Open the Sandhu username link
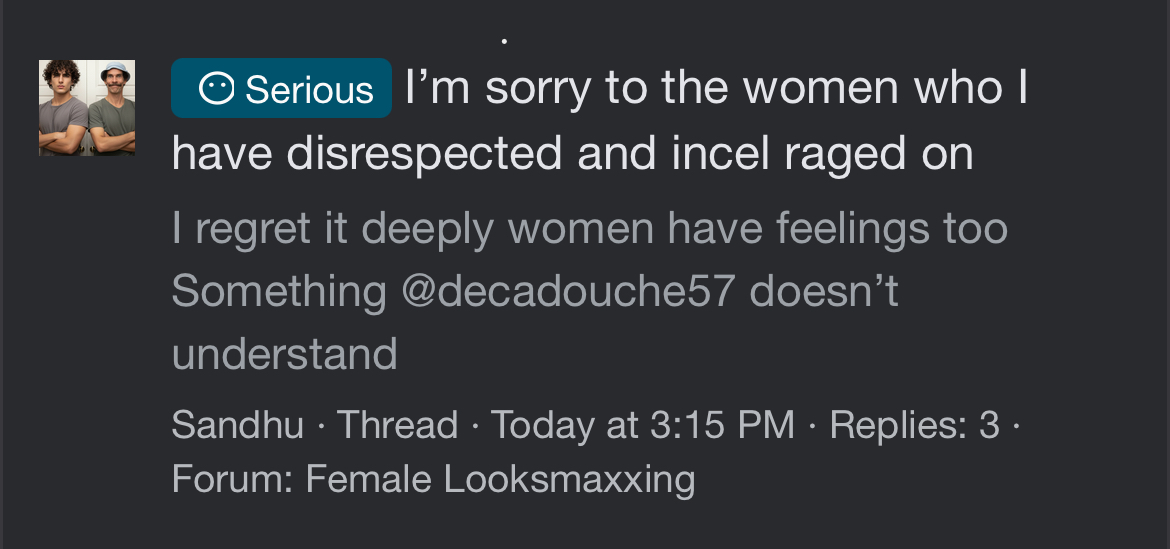Image resolution: width=1170 pixels, height=549 pixels. pos(237,425)
